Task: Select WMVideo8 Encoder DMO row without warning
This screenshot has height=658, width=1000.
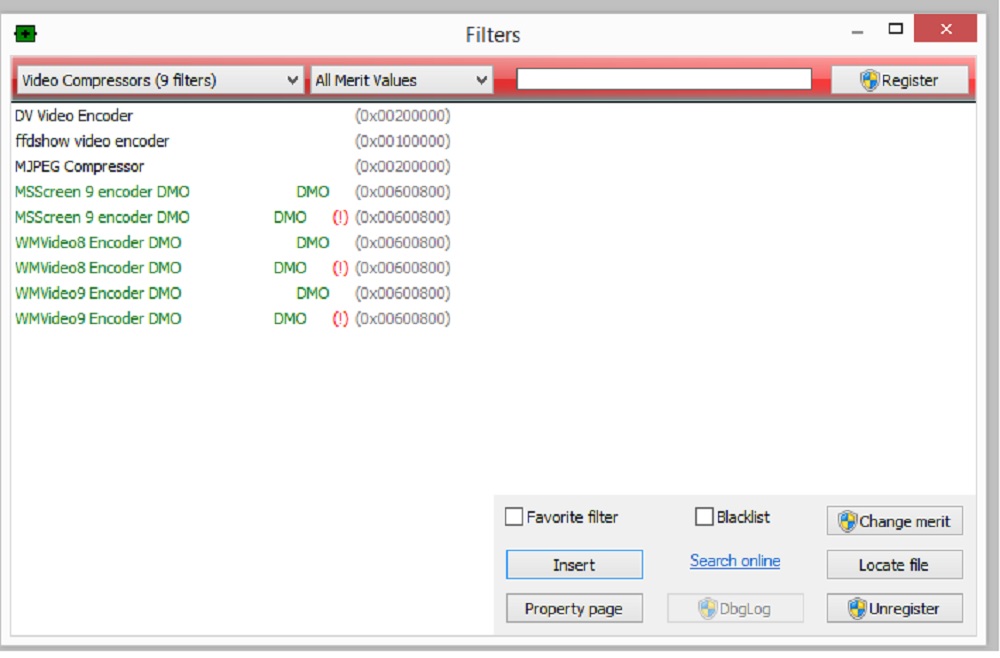Action: [233, 242]
